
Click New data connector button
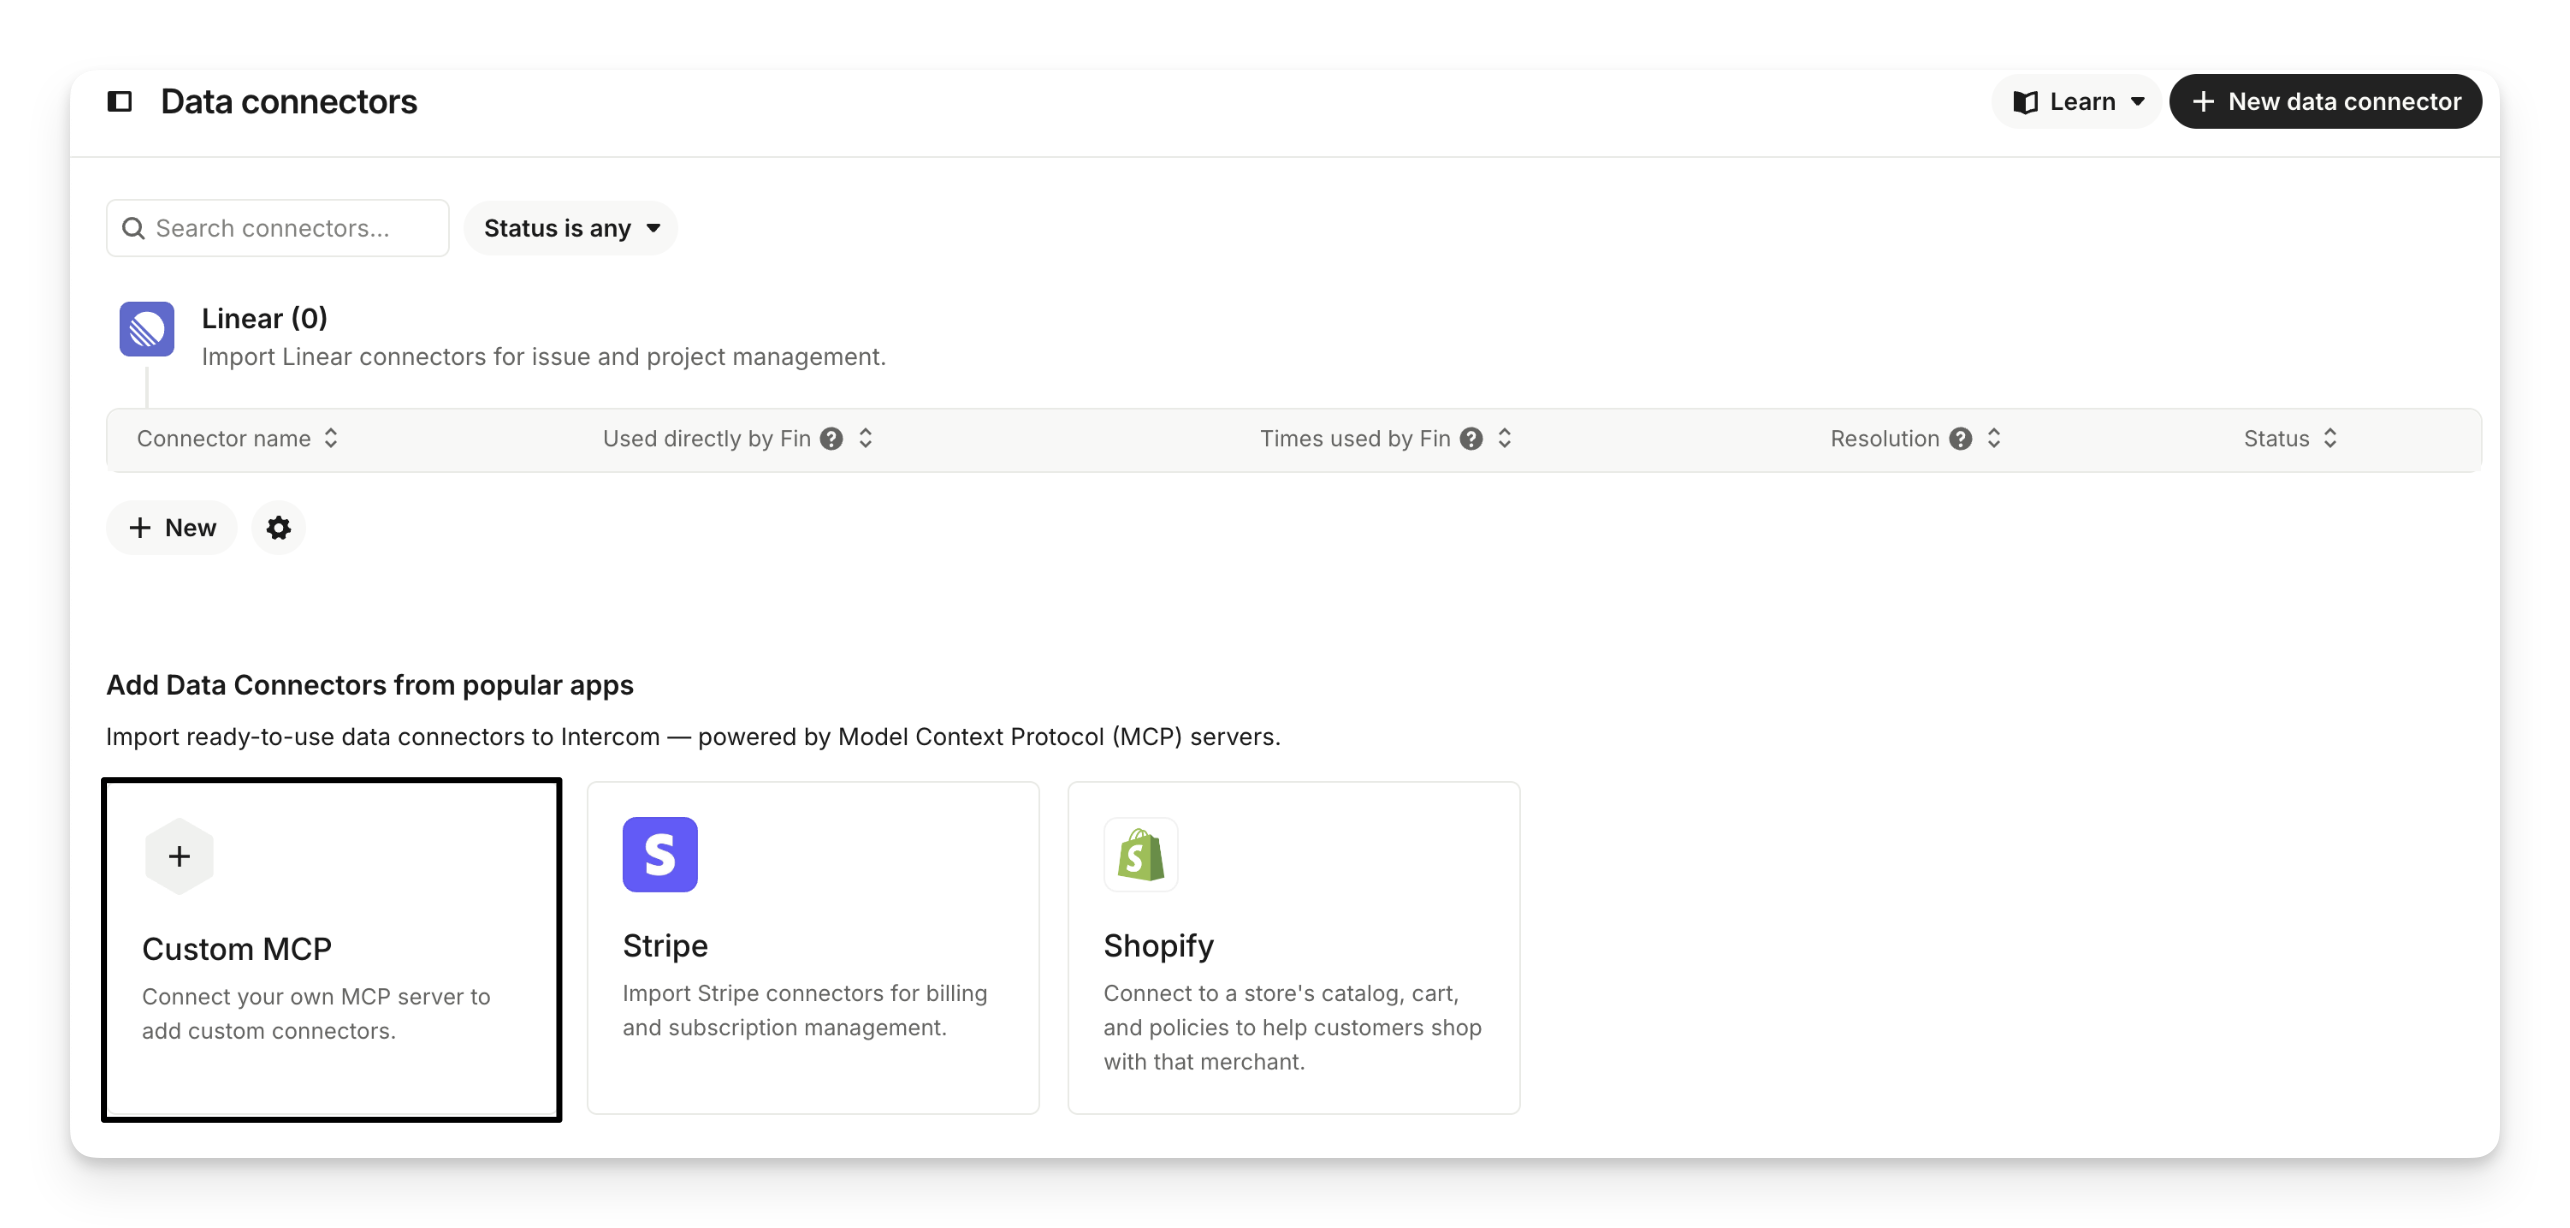[2325, 102]
